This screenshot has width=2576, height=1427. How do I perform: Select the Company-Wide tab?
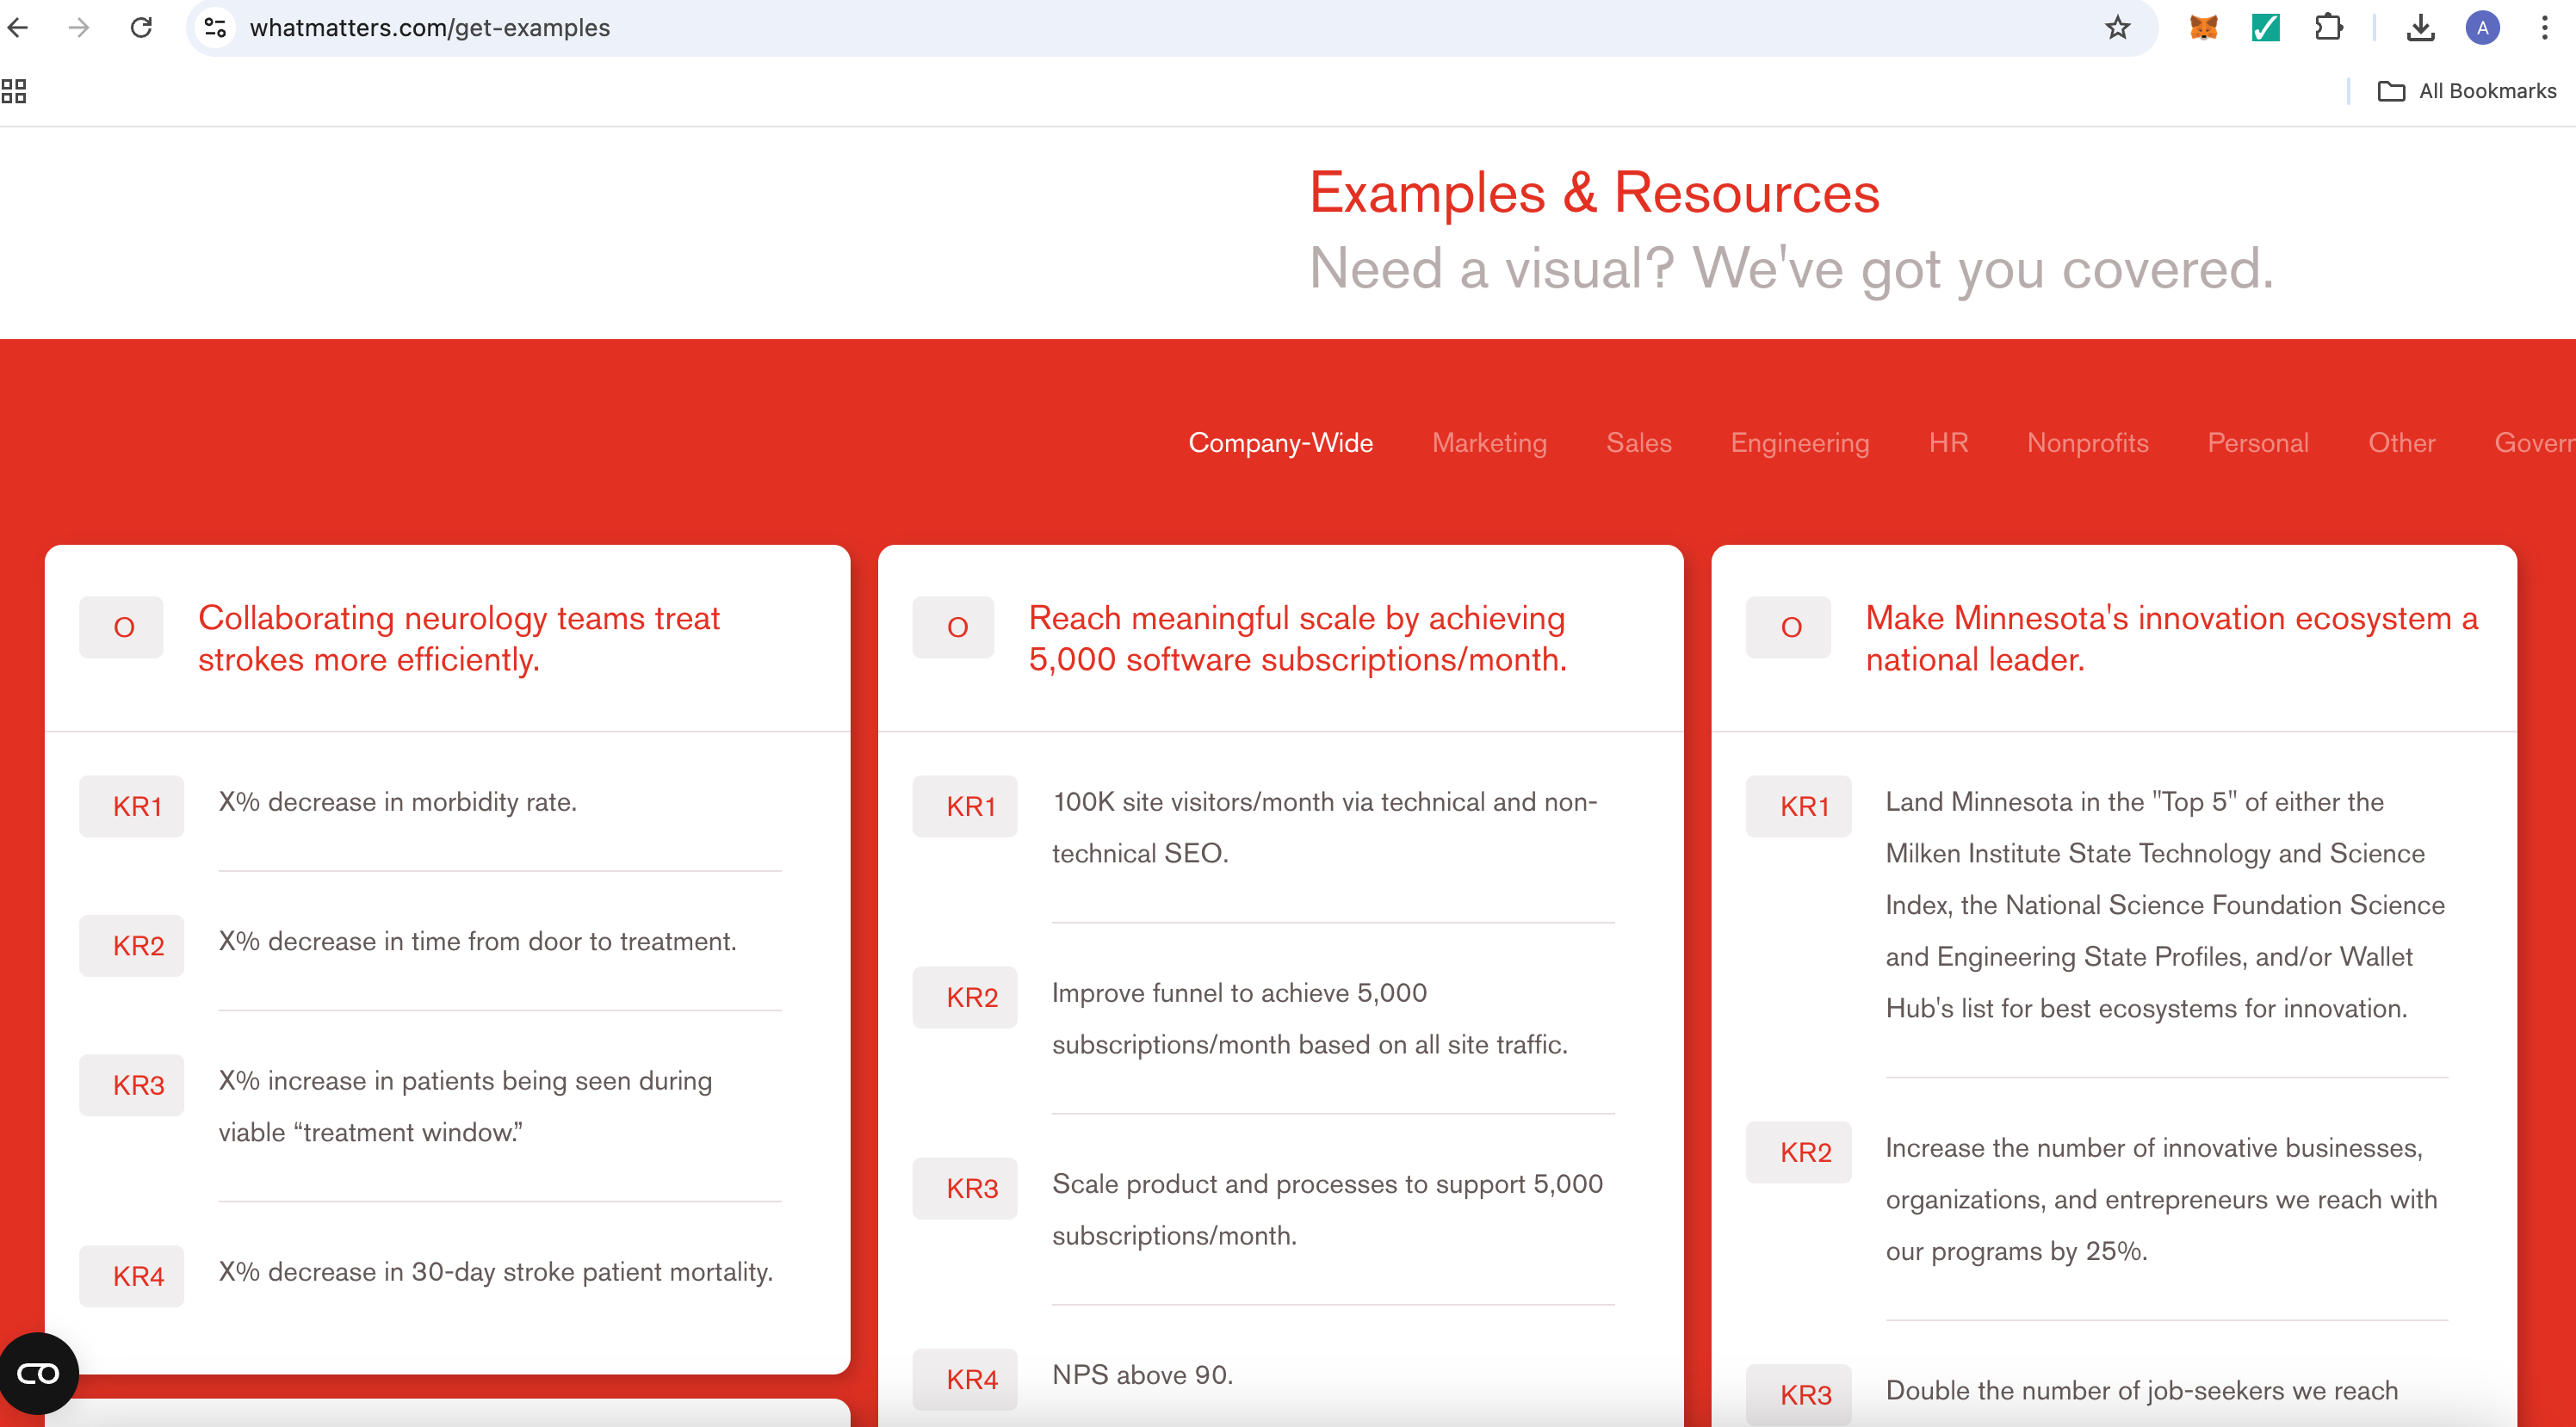[x=1280, y=442]
